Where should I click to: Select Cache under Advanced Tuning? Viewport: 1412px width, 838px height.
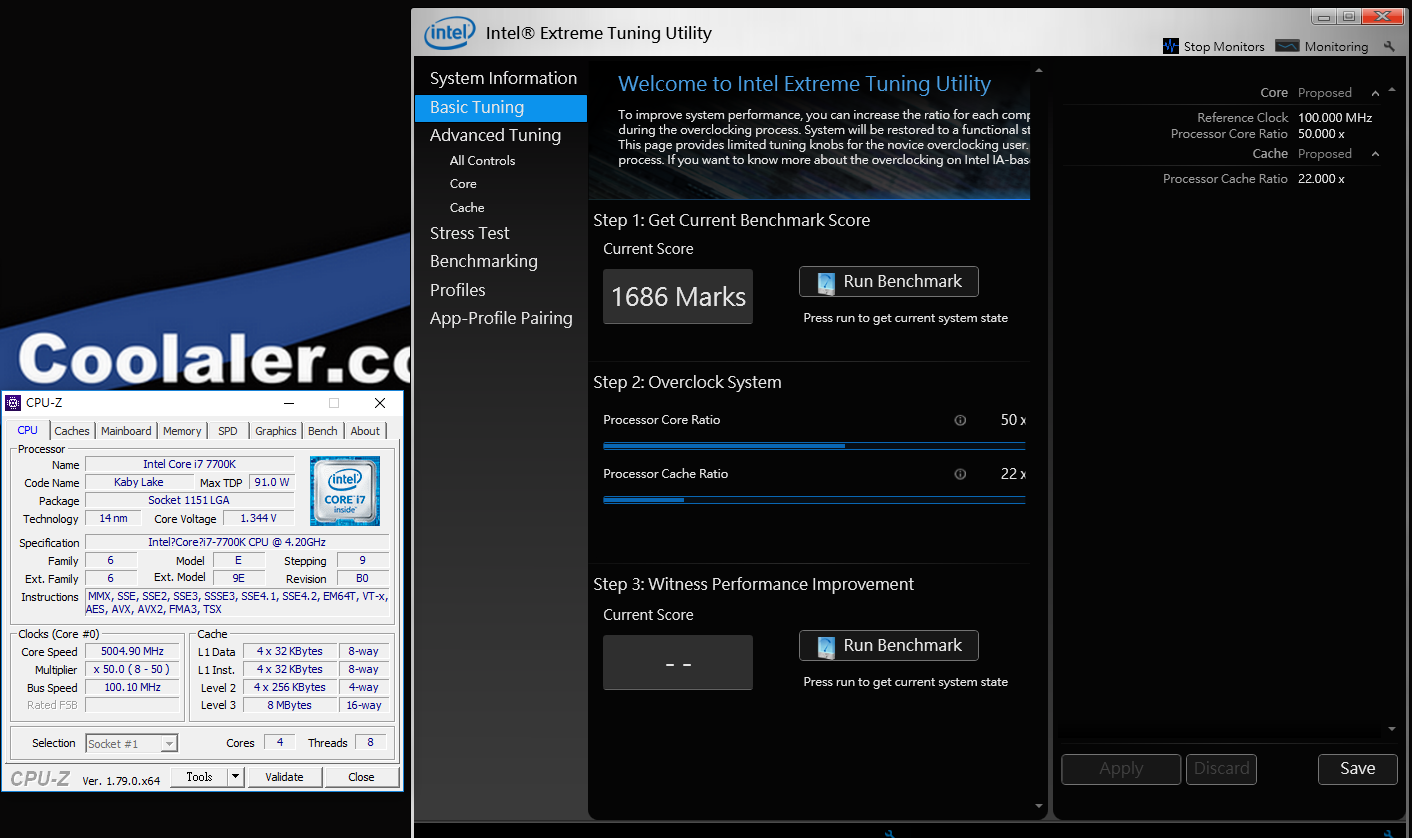467,208
